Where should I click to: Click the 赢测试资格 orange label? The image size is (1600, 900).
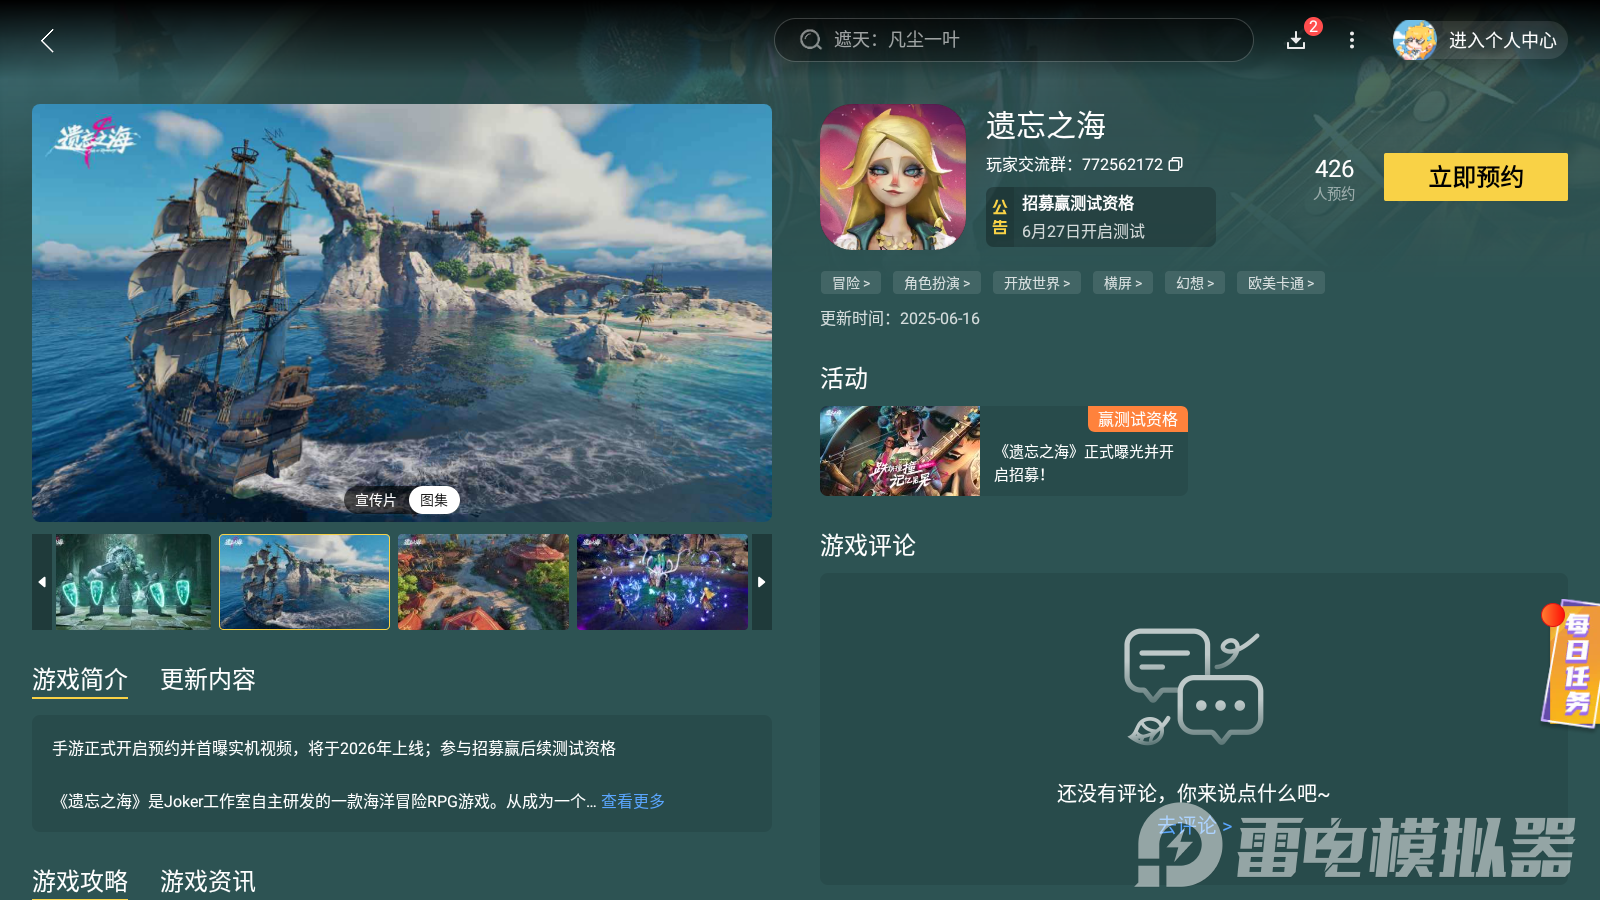tap(1137, 419)
